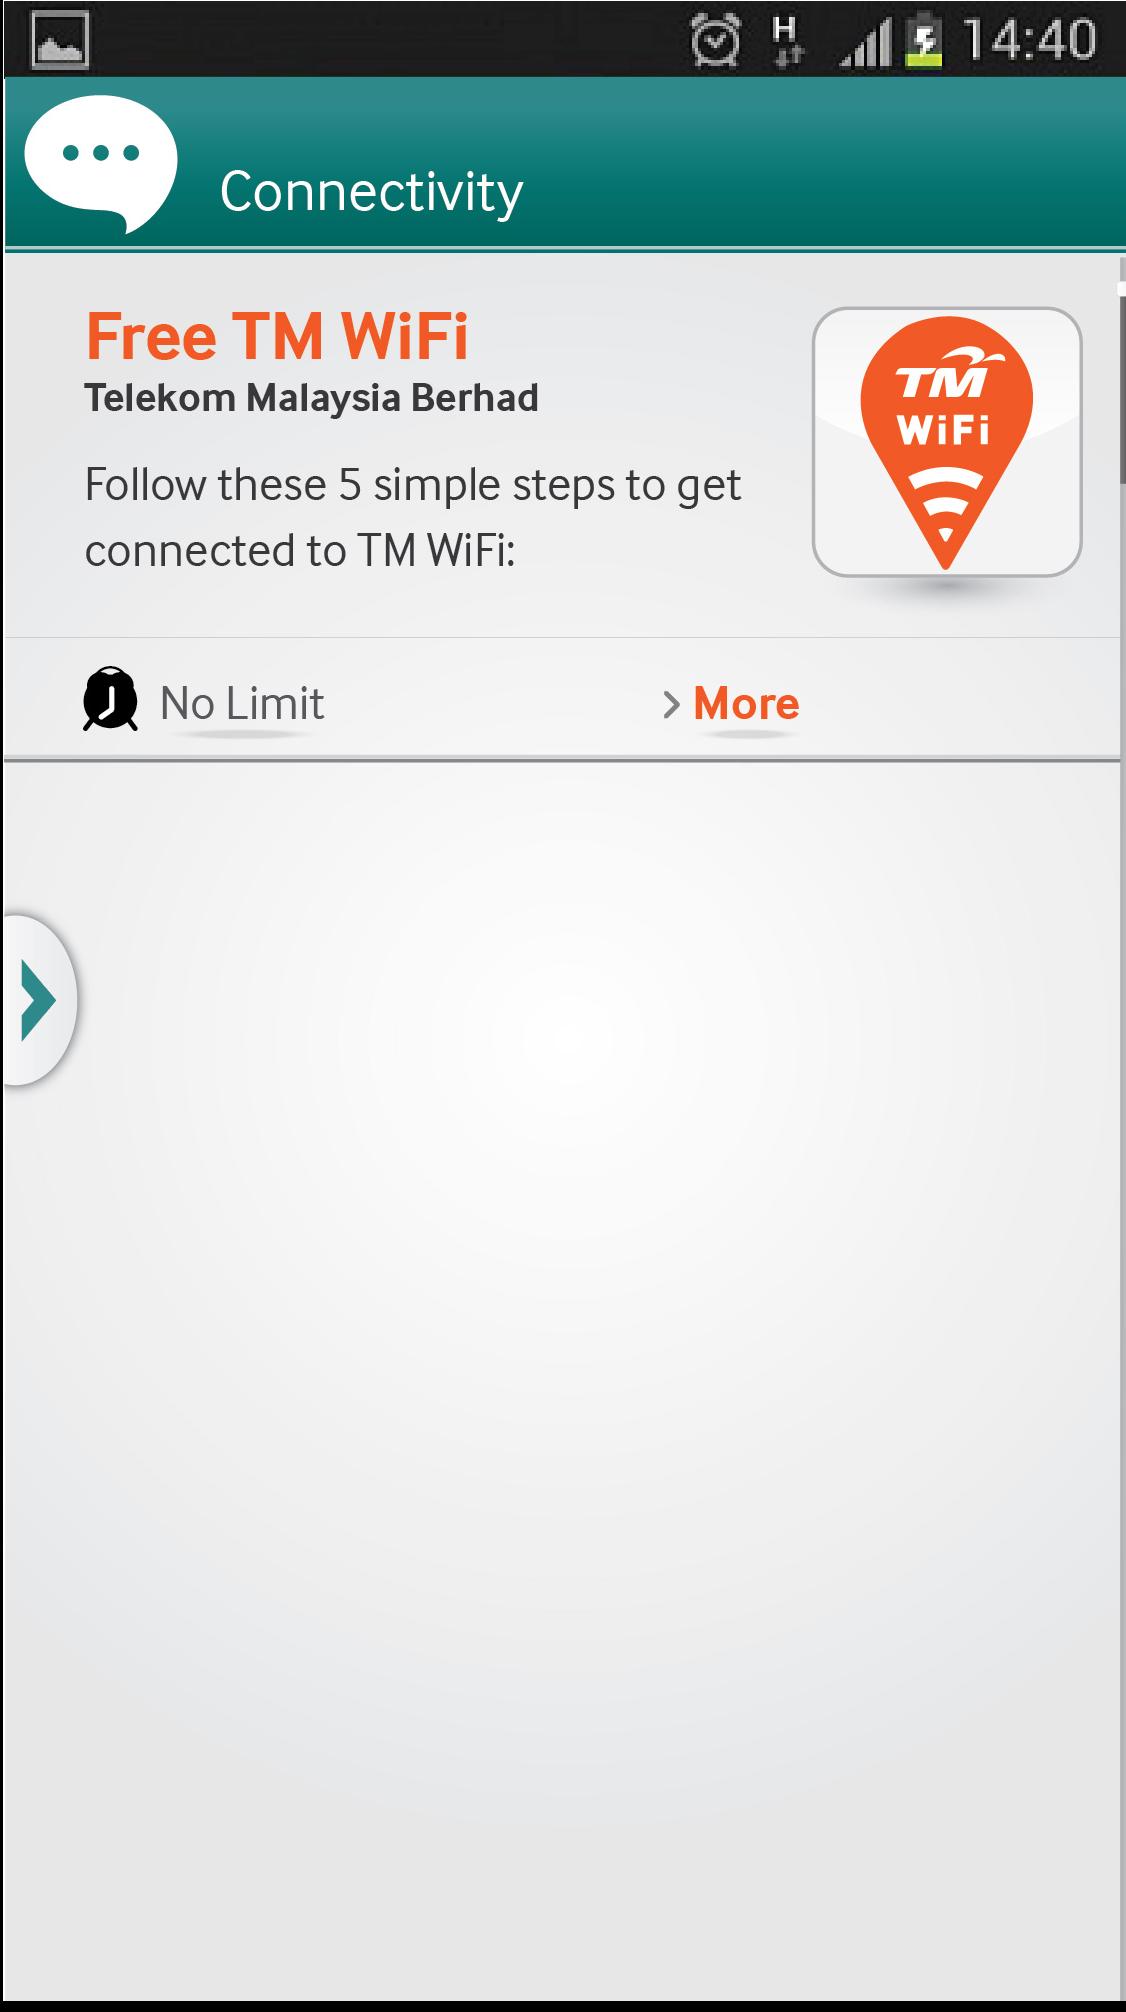Tap the speech bubble app icon
Viewport: 1126px width, 2012px height.
101,164
